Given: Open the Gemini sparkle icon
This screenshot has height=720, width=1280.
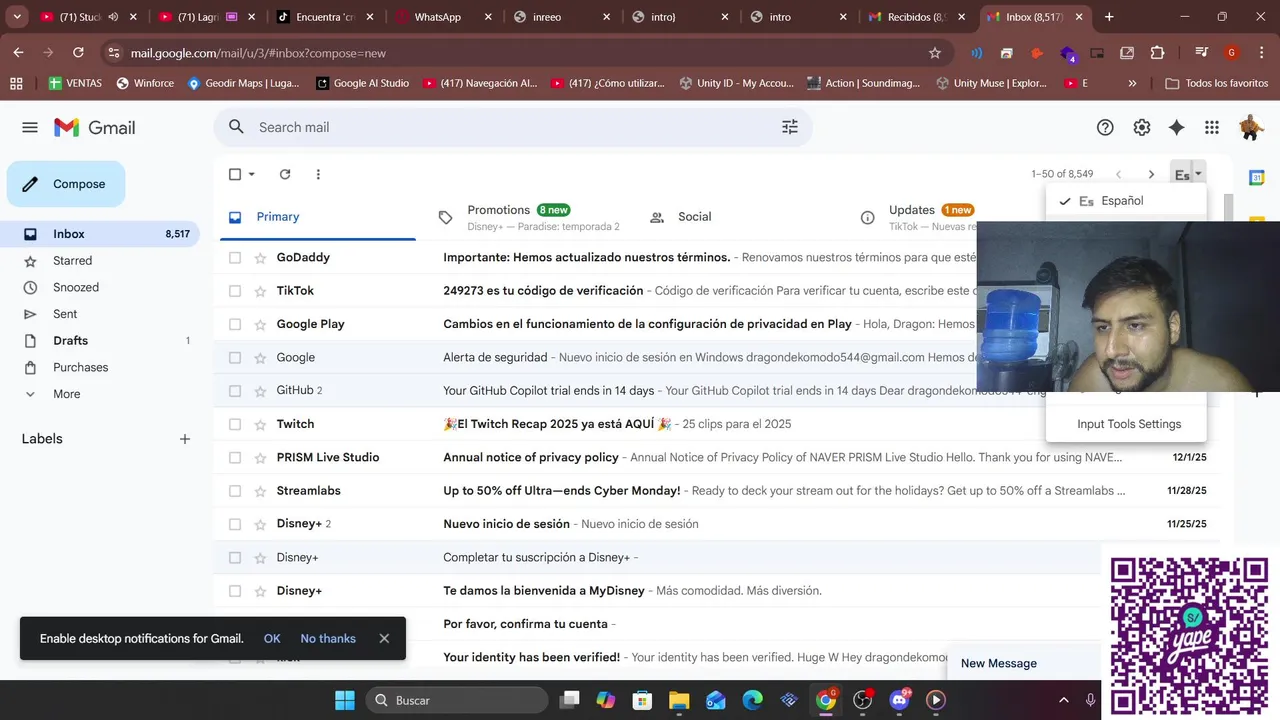Looking at the screenshot, I should [x=1177, y=127].
